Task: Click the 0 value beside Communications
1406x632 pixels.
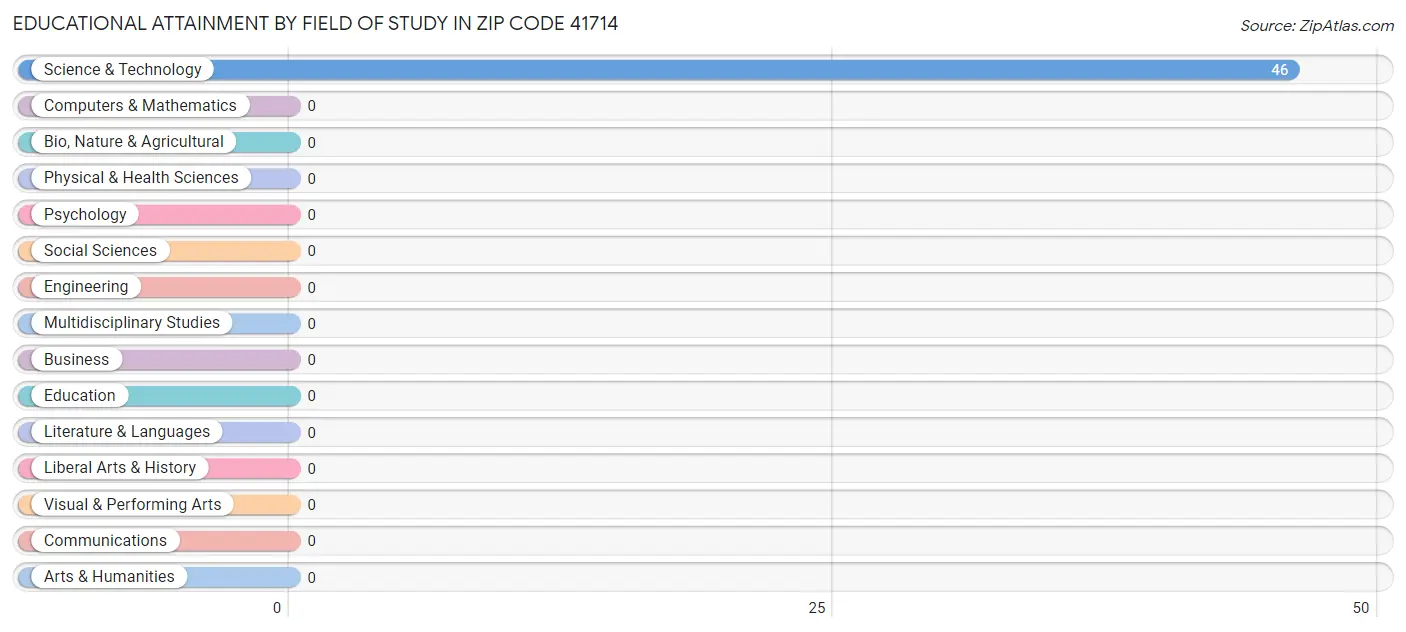Action: [312, 541]
